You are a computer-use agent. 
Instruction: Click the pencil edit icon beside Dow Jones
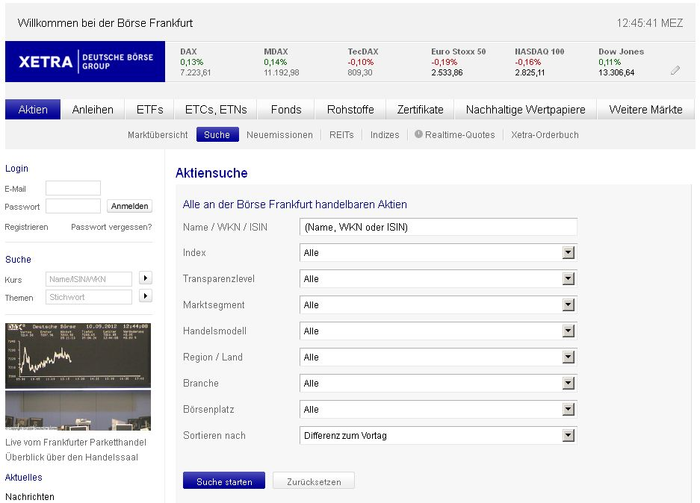[x=675, y=70]
